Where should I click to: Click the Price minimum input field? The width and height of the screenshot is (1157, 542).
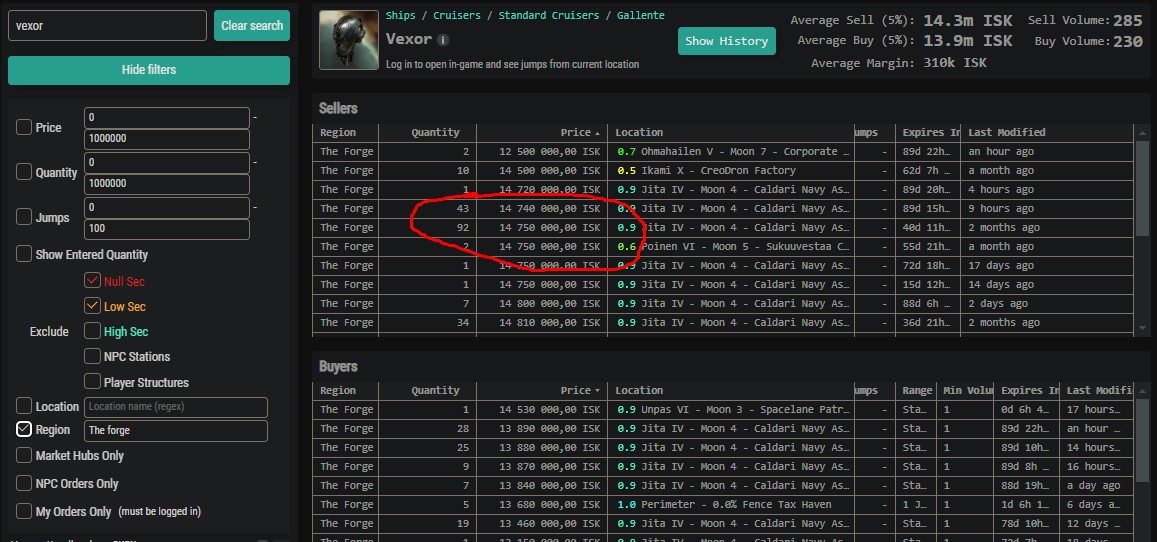pos(167,118)
